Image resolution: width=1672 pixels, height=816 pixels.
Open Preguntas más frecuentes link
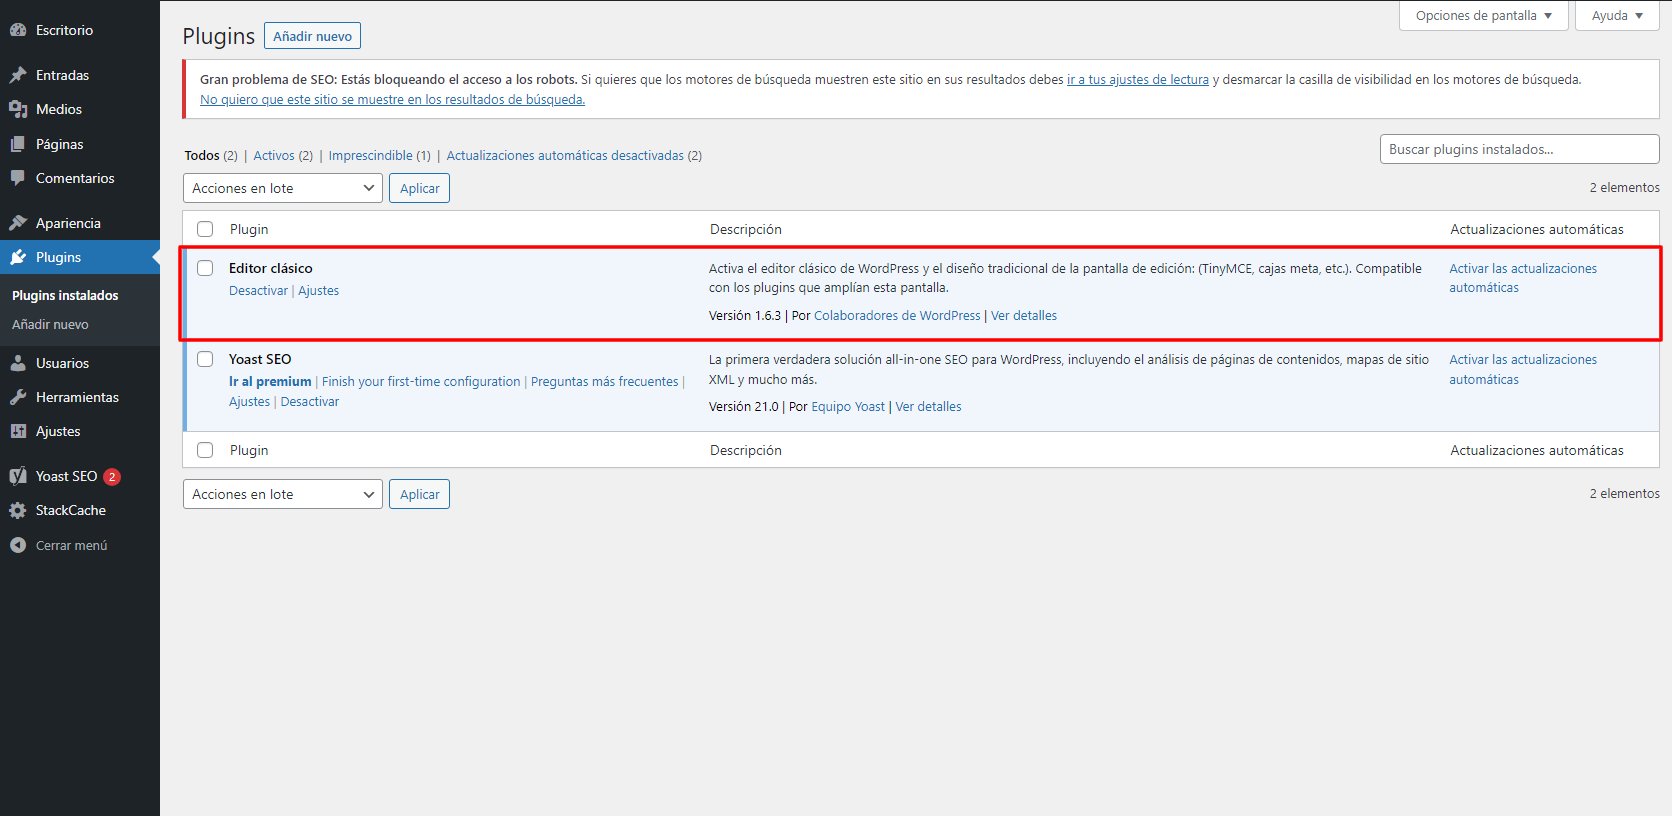(x=604, y=381)
